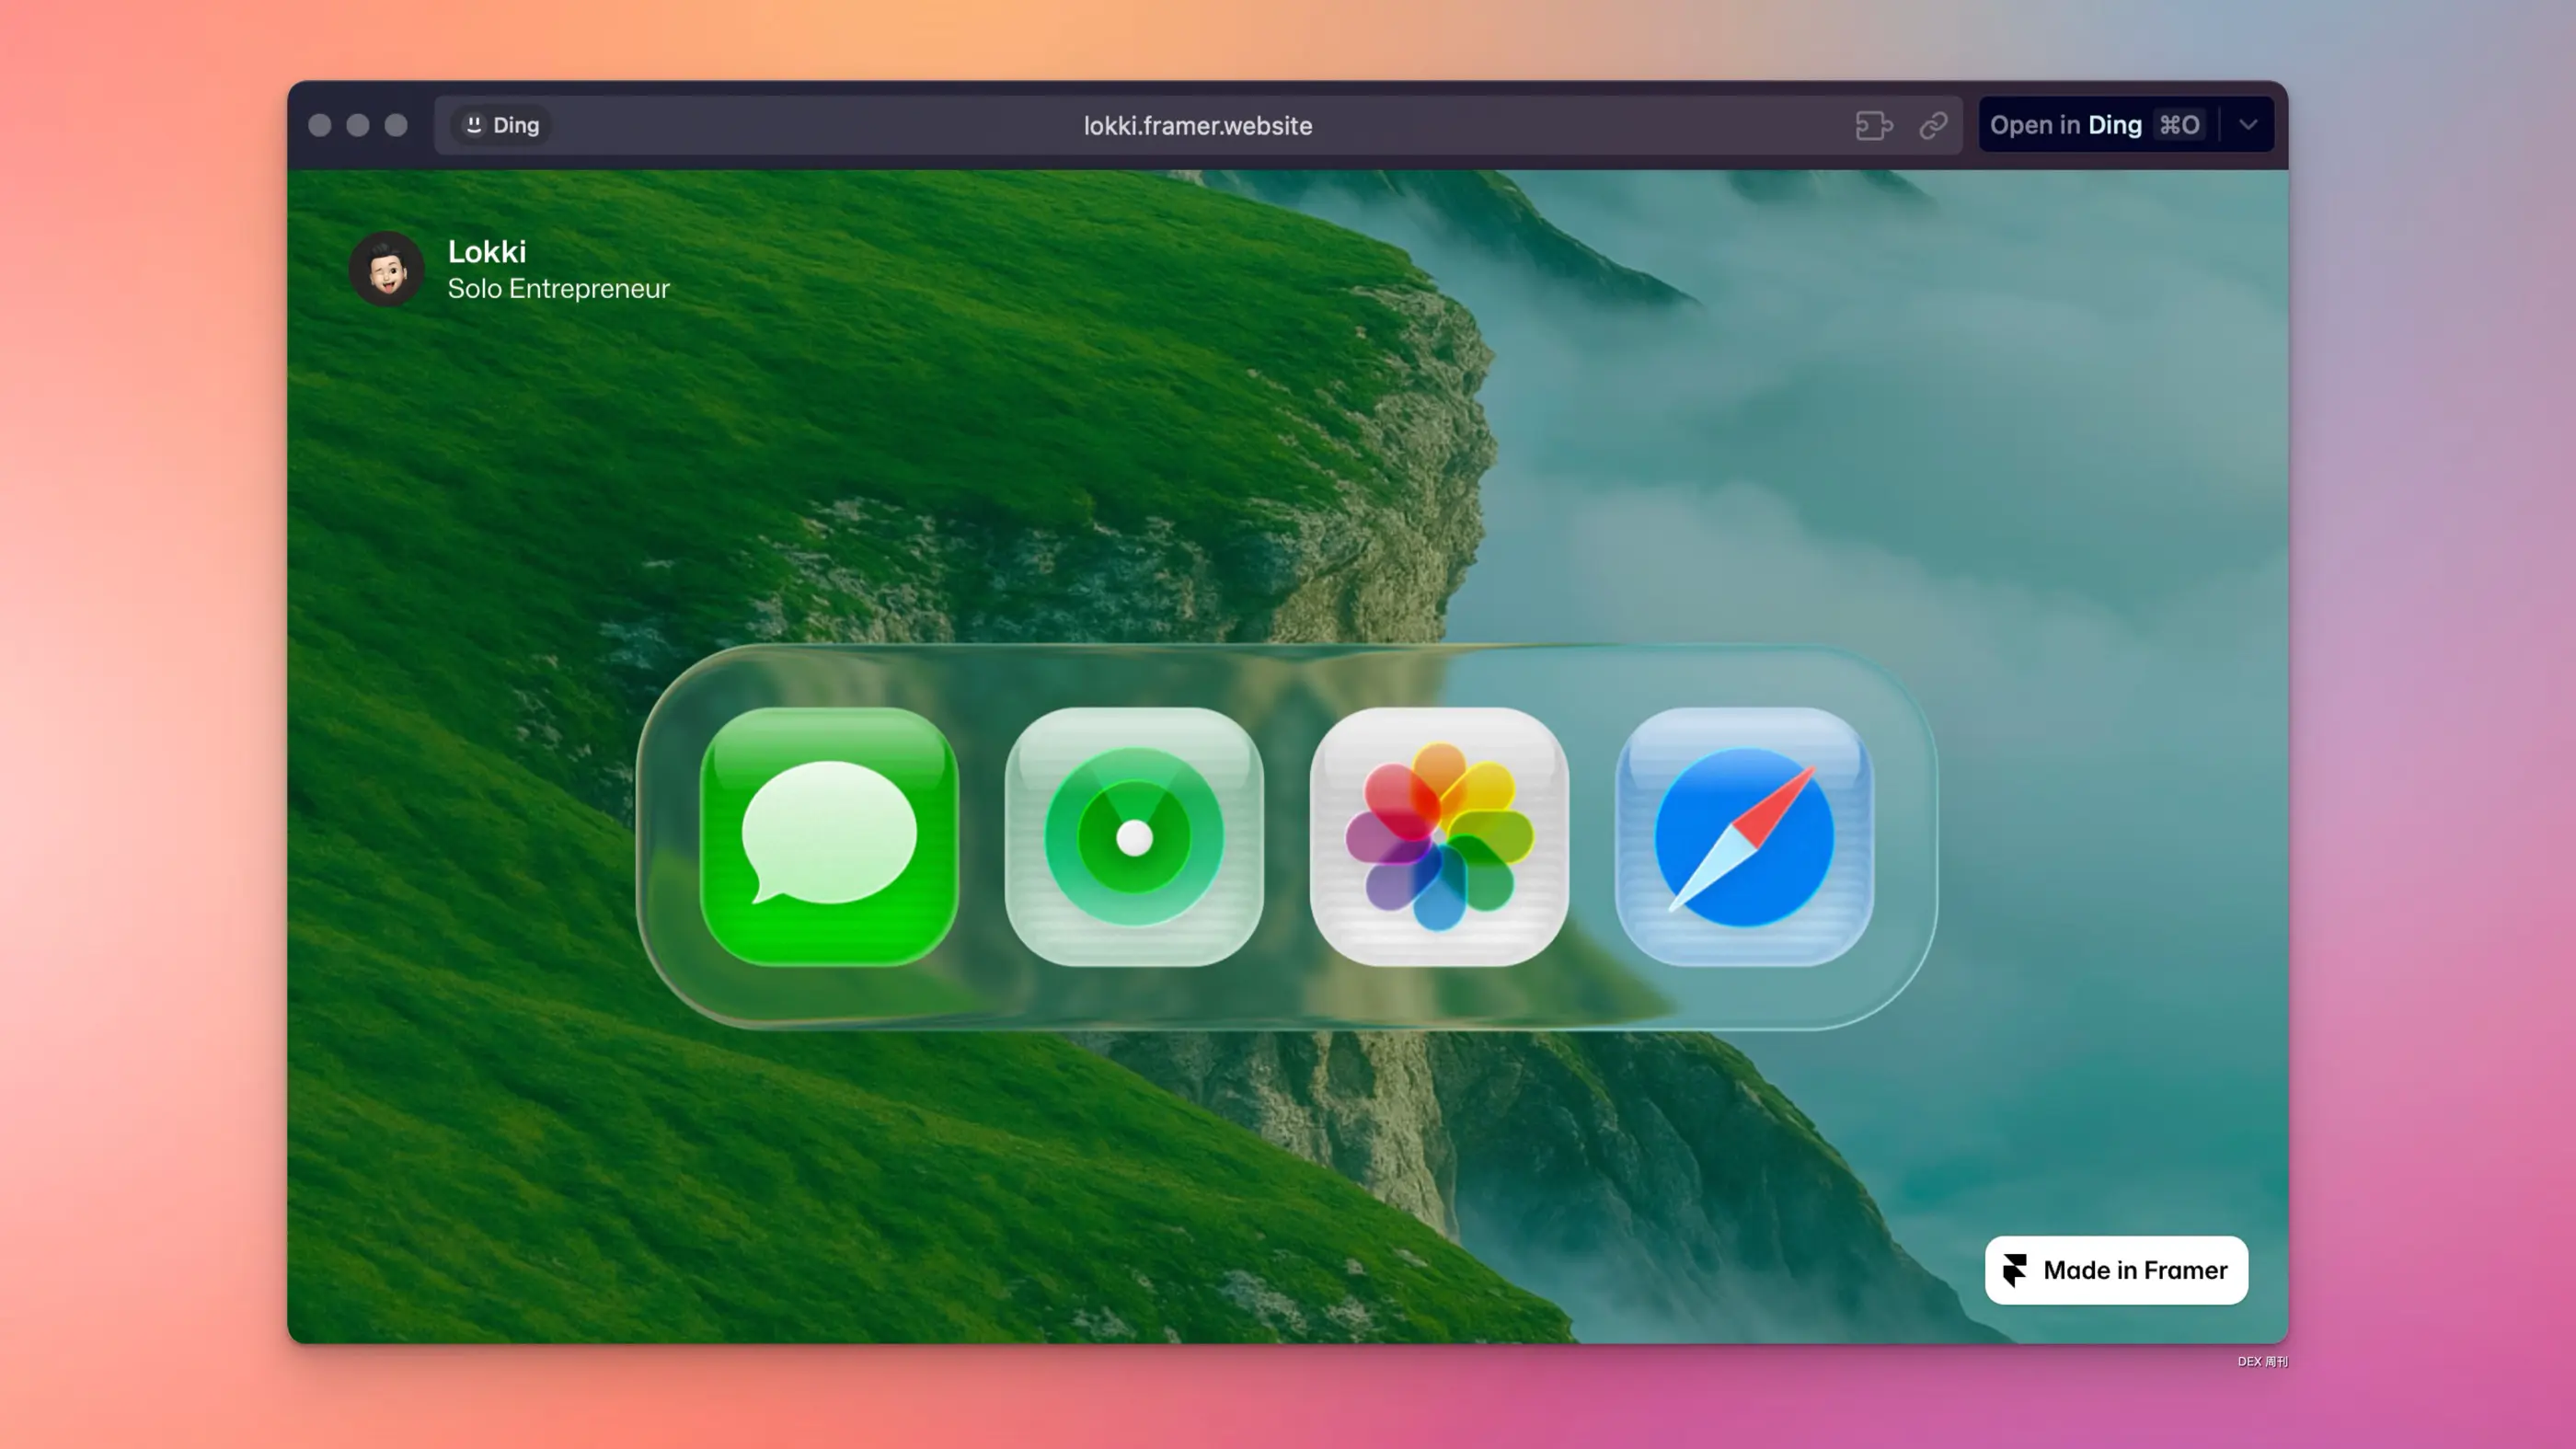The height and width of the screenshot is (1449, 2576).
Task: Click the Solo Entrepreneur subtitle
Action: [558, 289]
